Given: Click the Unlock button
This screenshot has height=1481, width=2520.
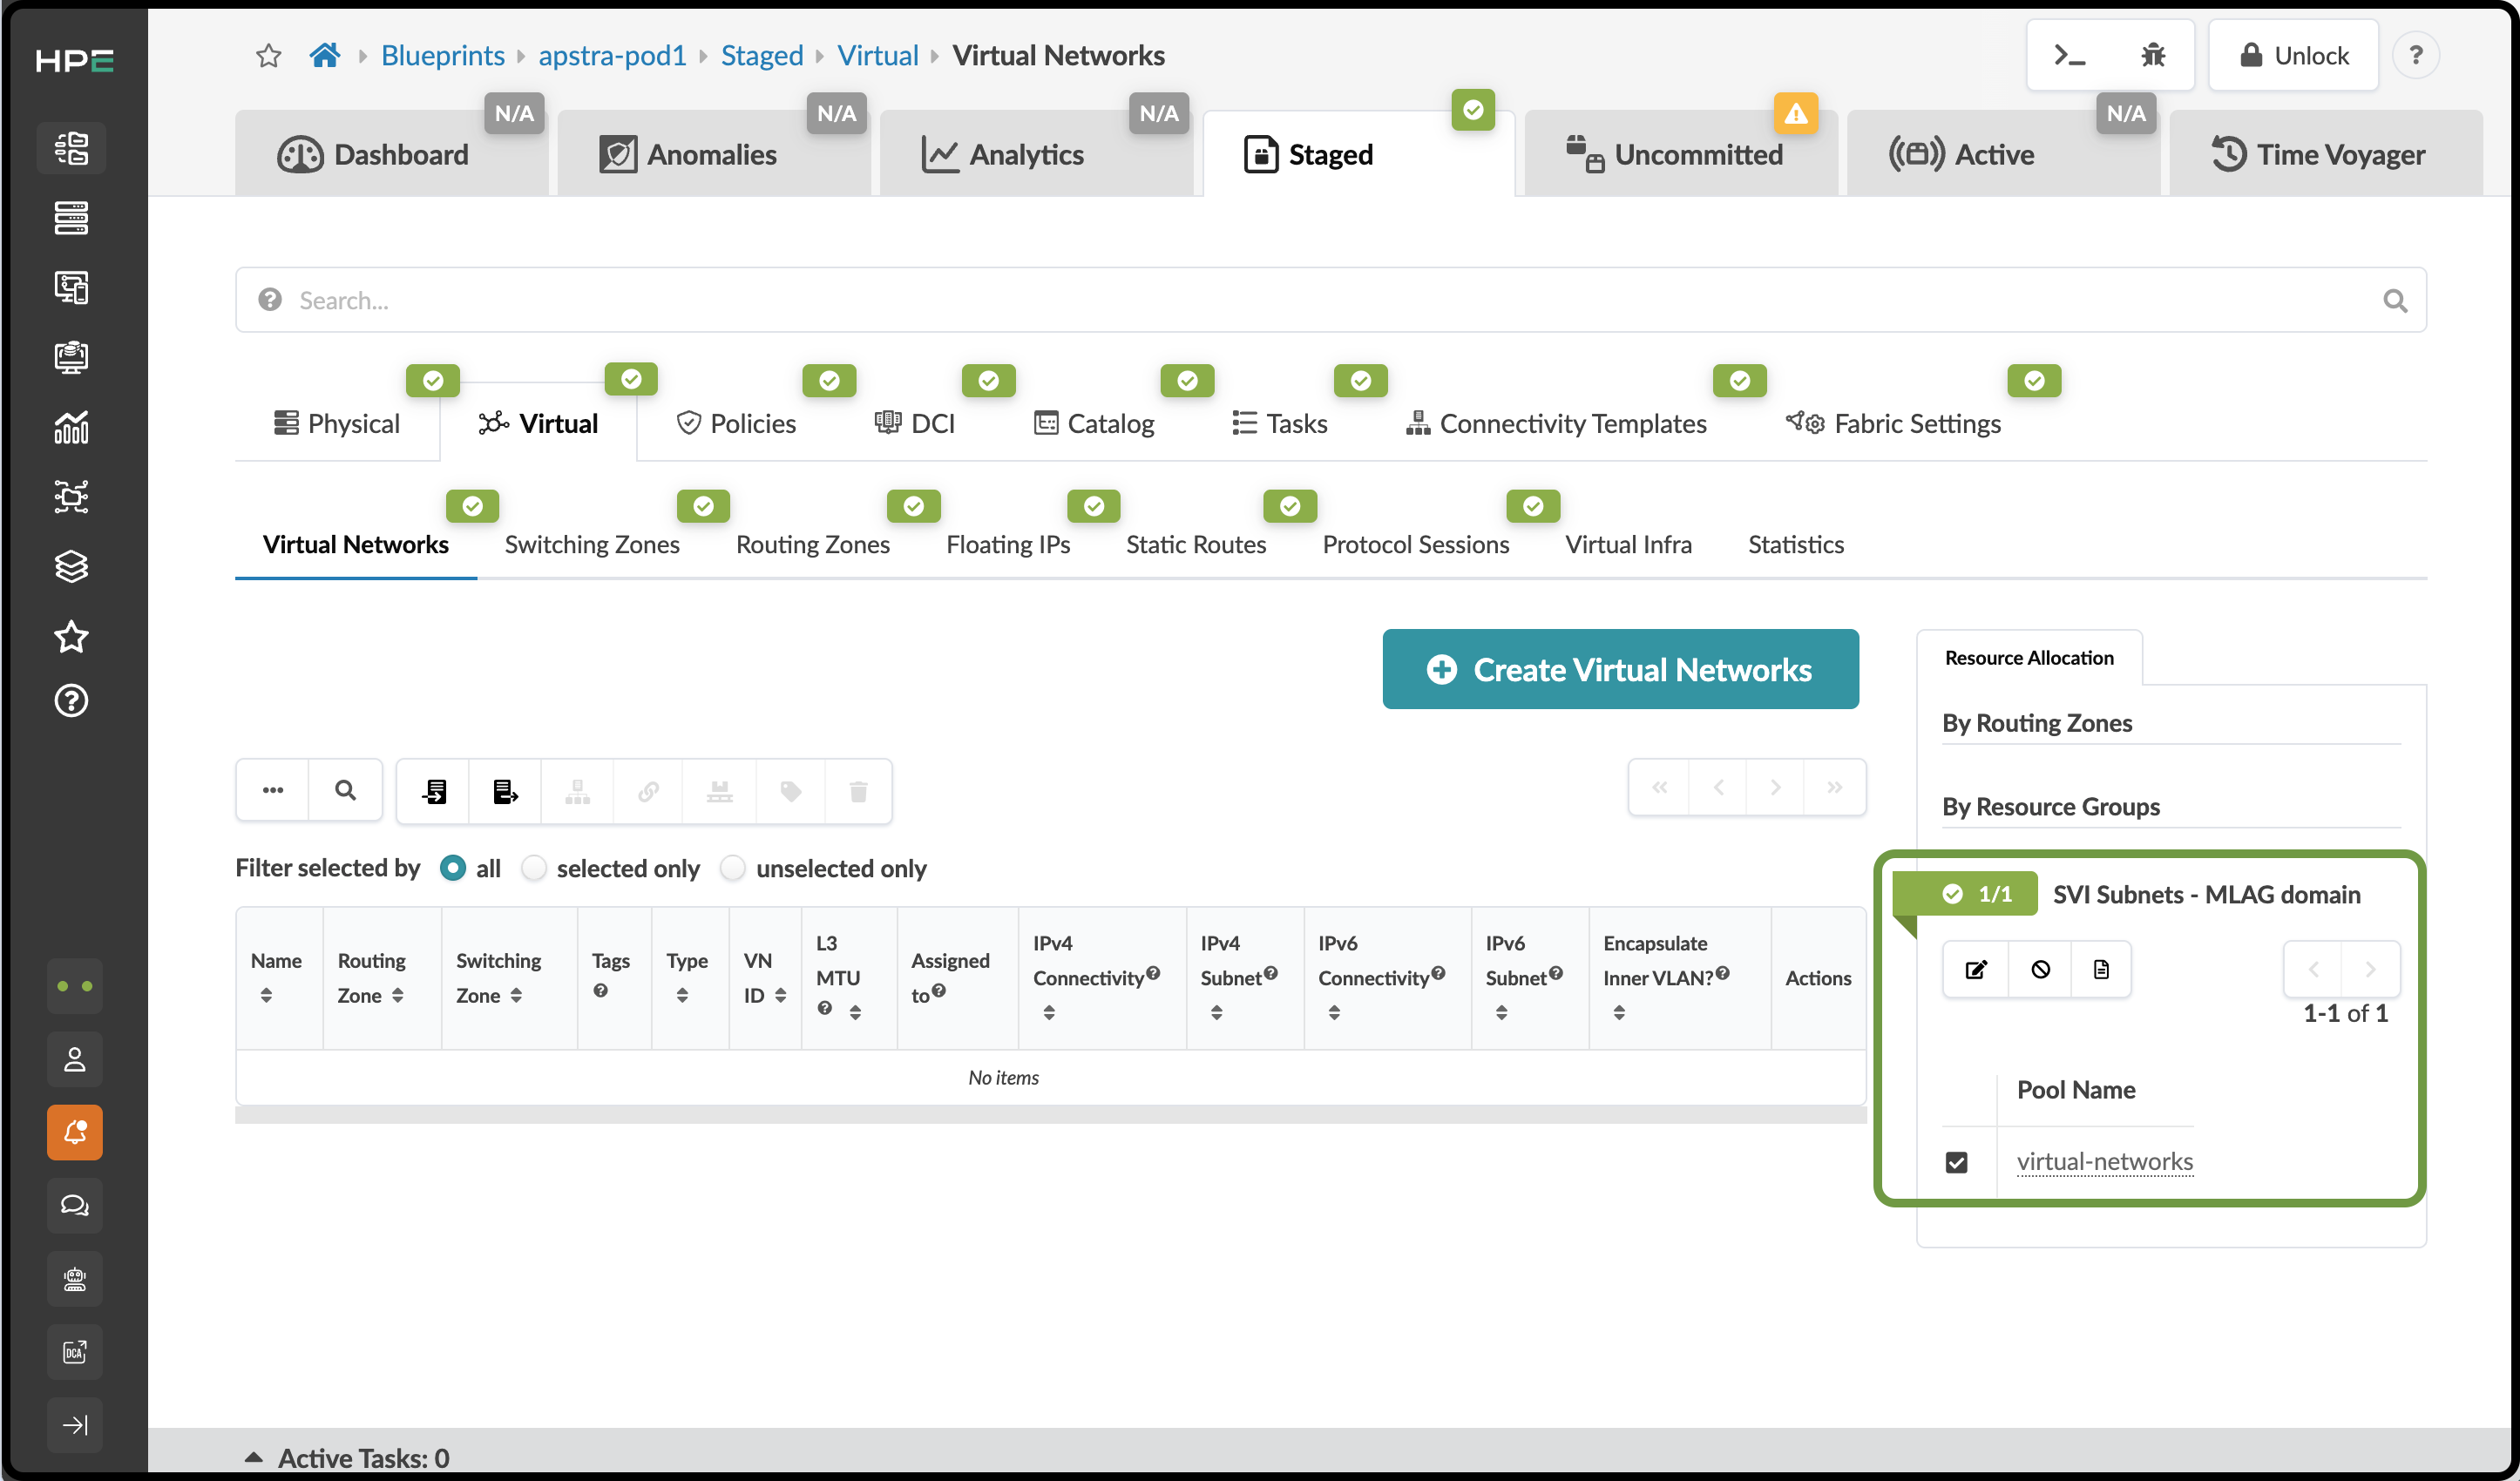Looking at the screenshot, I should [x=2293, y=55].
